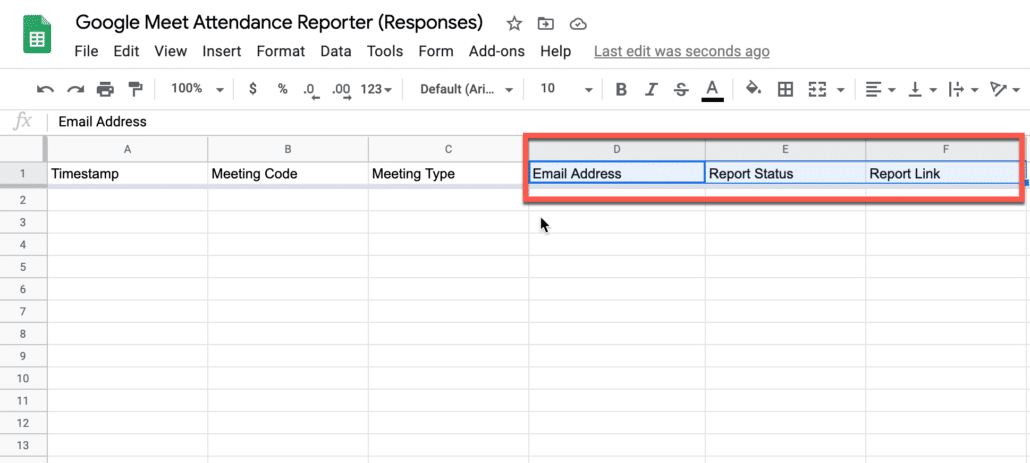Select column C header
The width and height of the screenshot is (1030, 463).
pos(448,149)
